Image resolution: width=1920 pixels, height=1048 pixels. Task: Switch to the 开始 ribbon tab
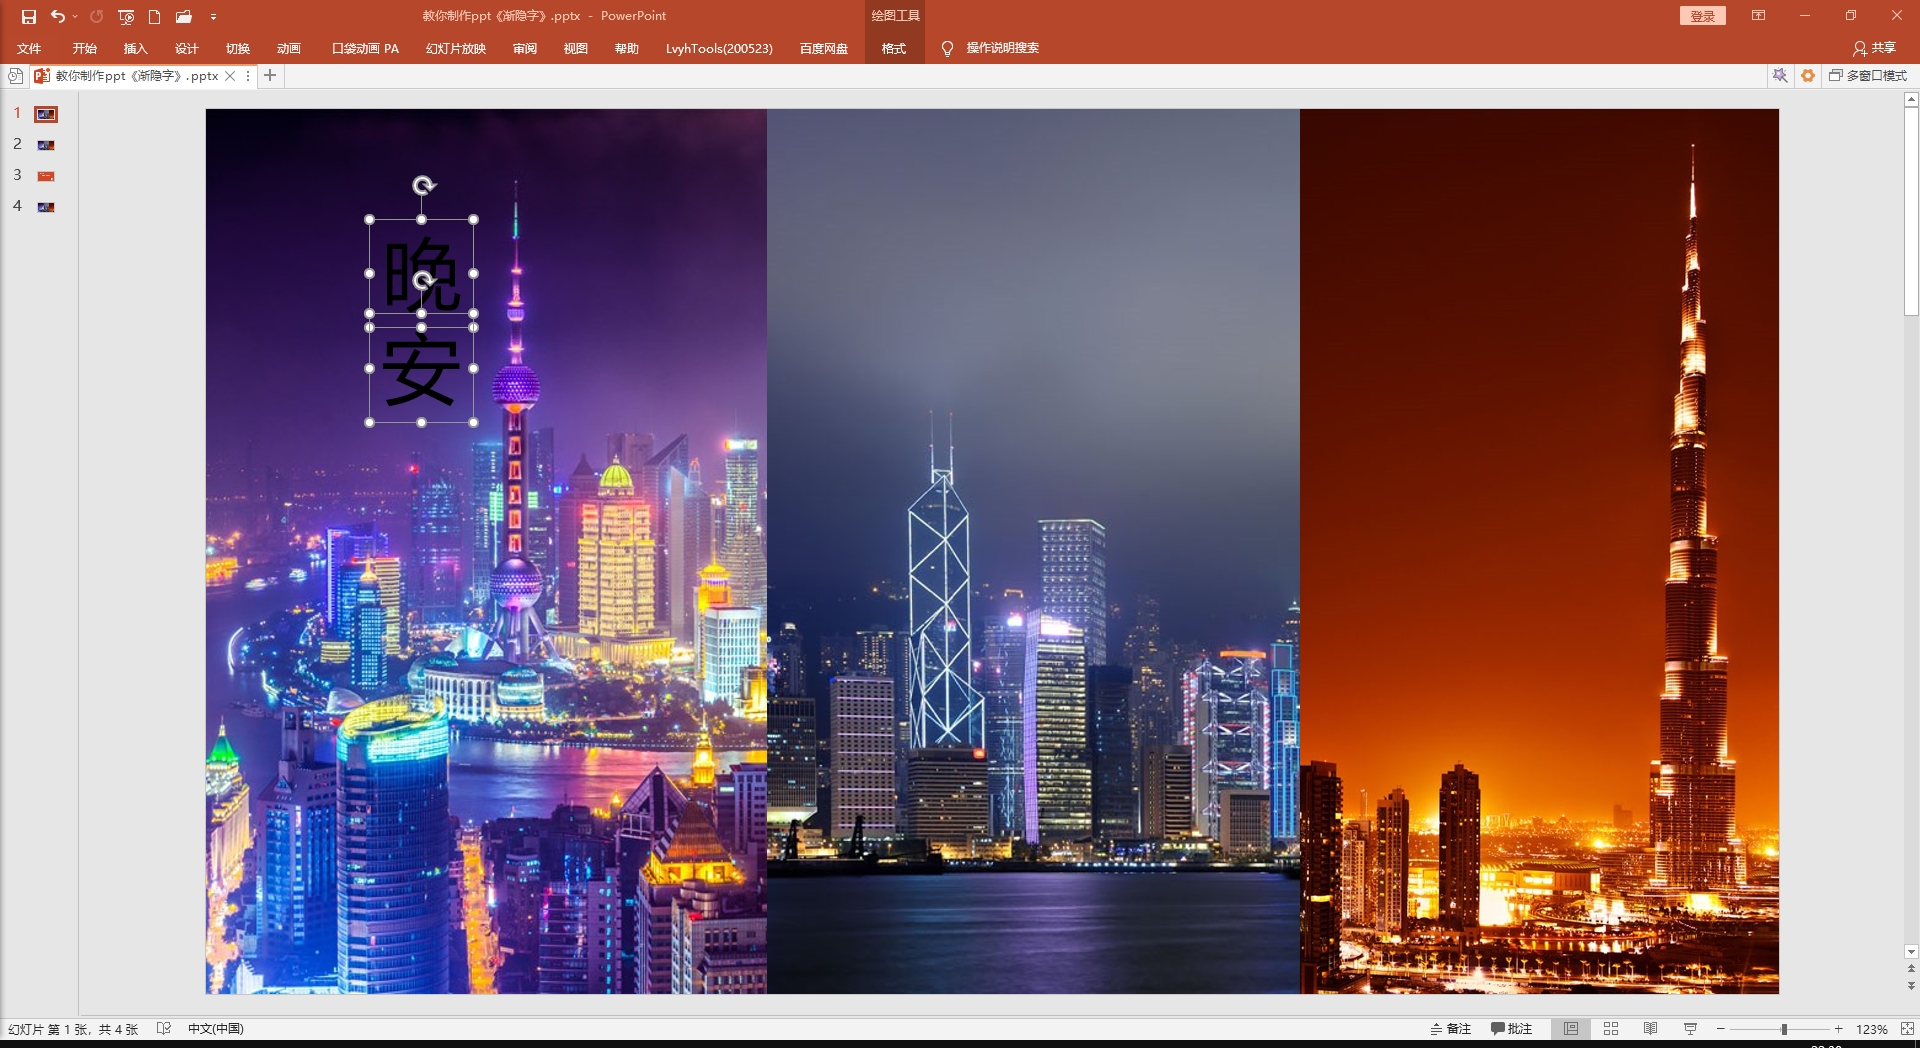click(x=84, y=48)
